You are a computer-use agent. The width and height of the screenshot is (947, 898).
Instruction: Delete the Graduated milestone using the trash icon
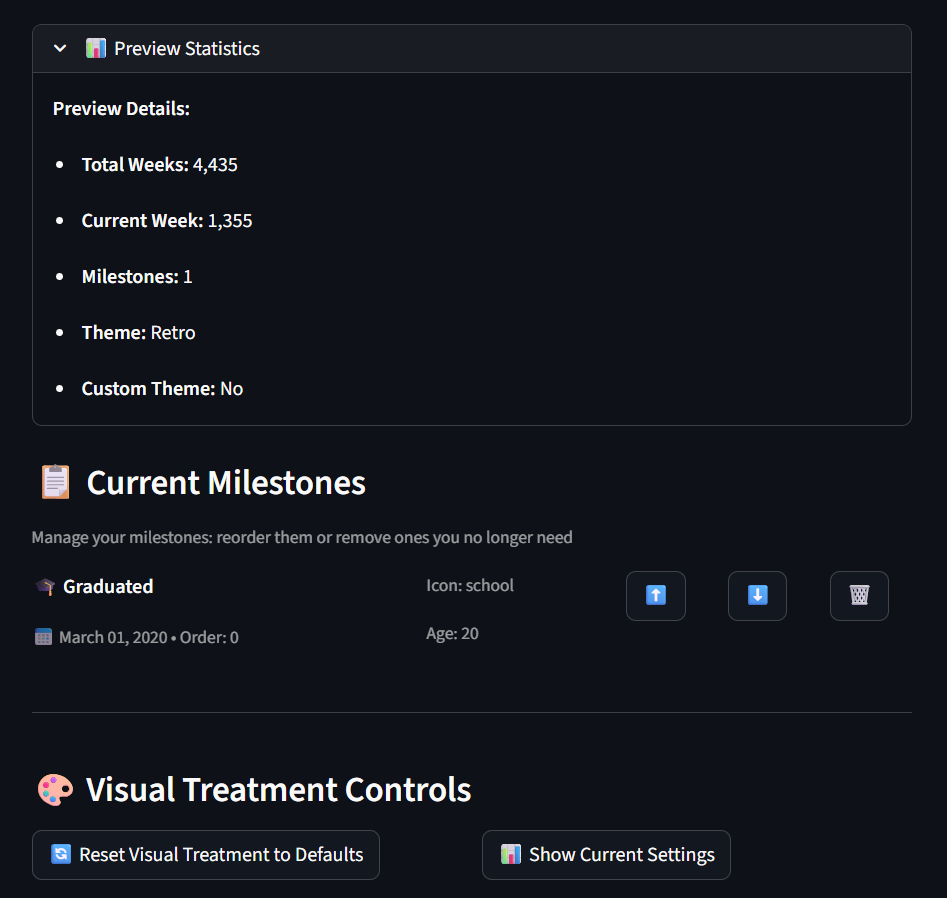click(x=859, y=595)
